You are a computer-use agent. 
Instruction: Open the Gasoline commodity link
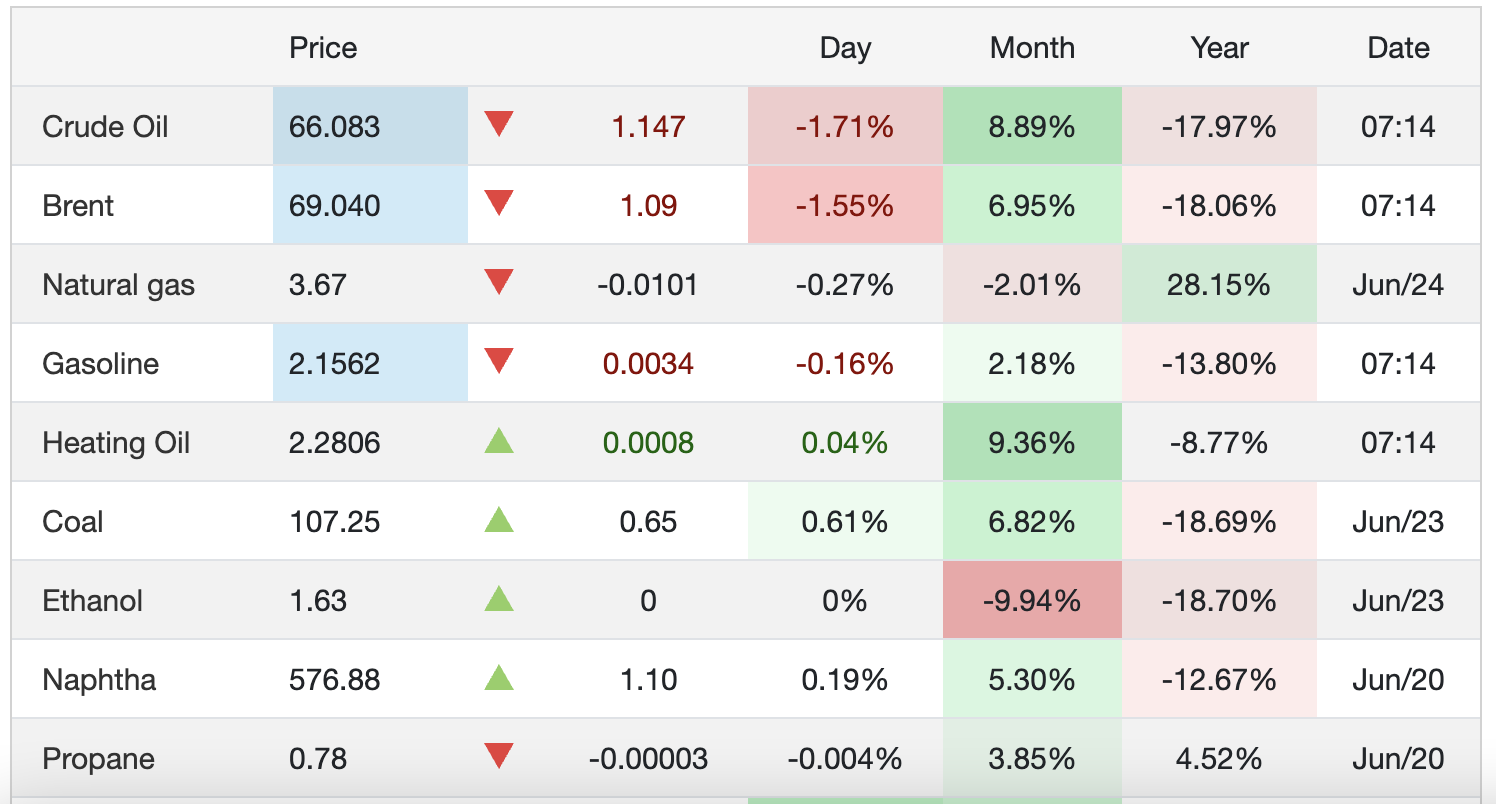point(100,363)
